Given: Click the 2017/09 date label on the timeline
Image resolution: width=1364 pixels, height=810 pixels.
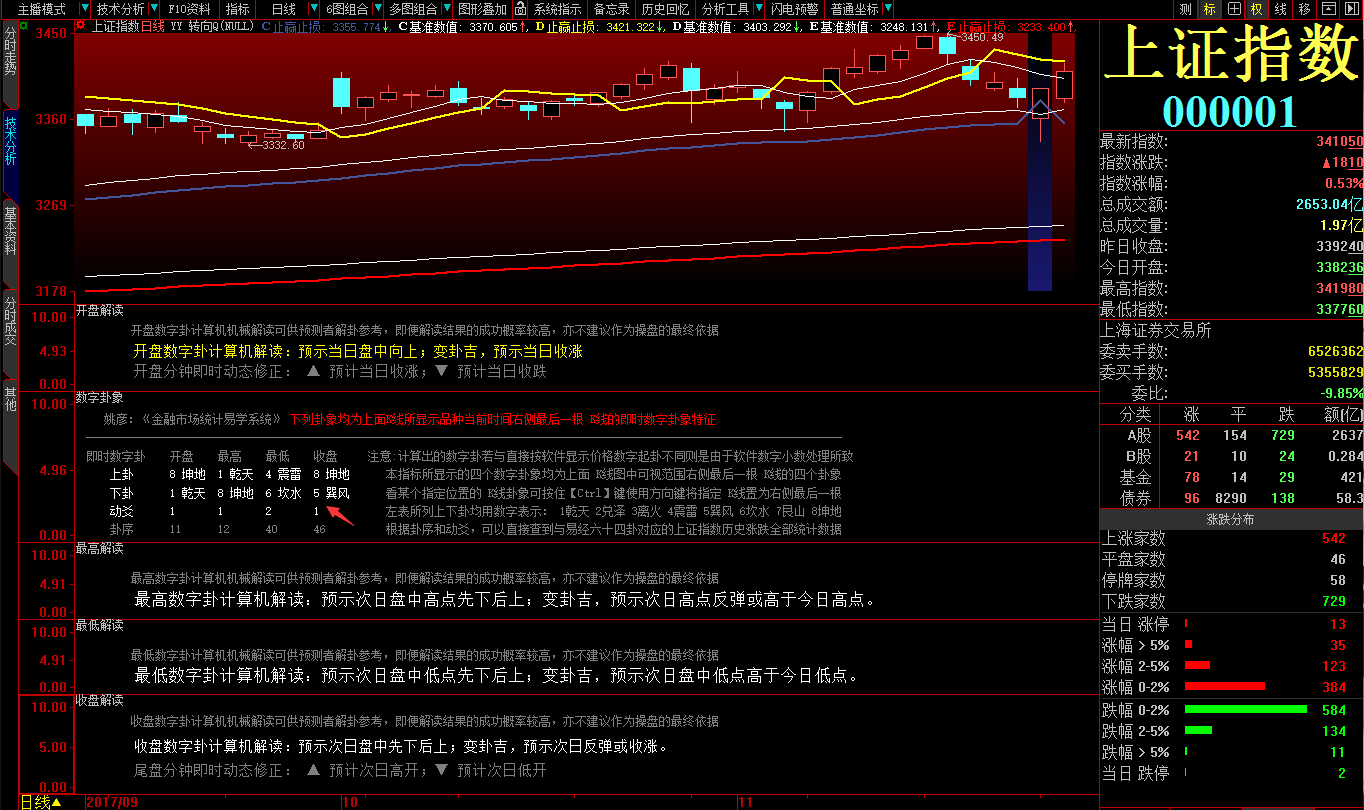Looking at the screenshot, I should 112,802.
